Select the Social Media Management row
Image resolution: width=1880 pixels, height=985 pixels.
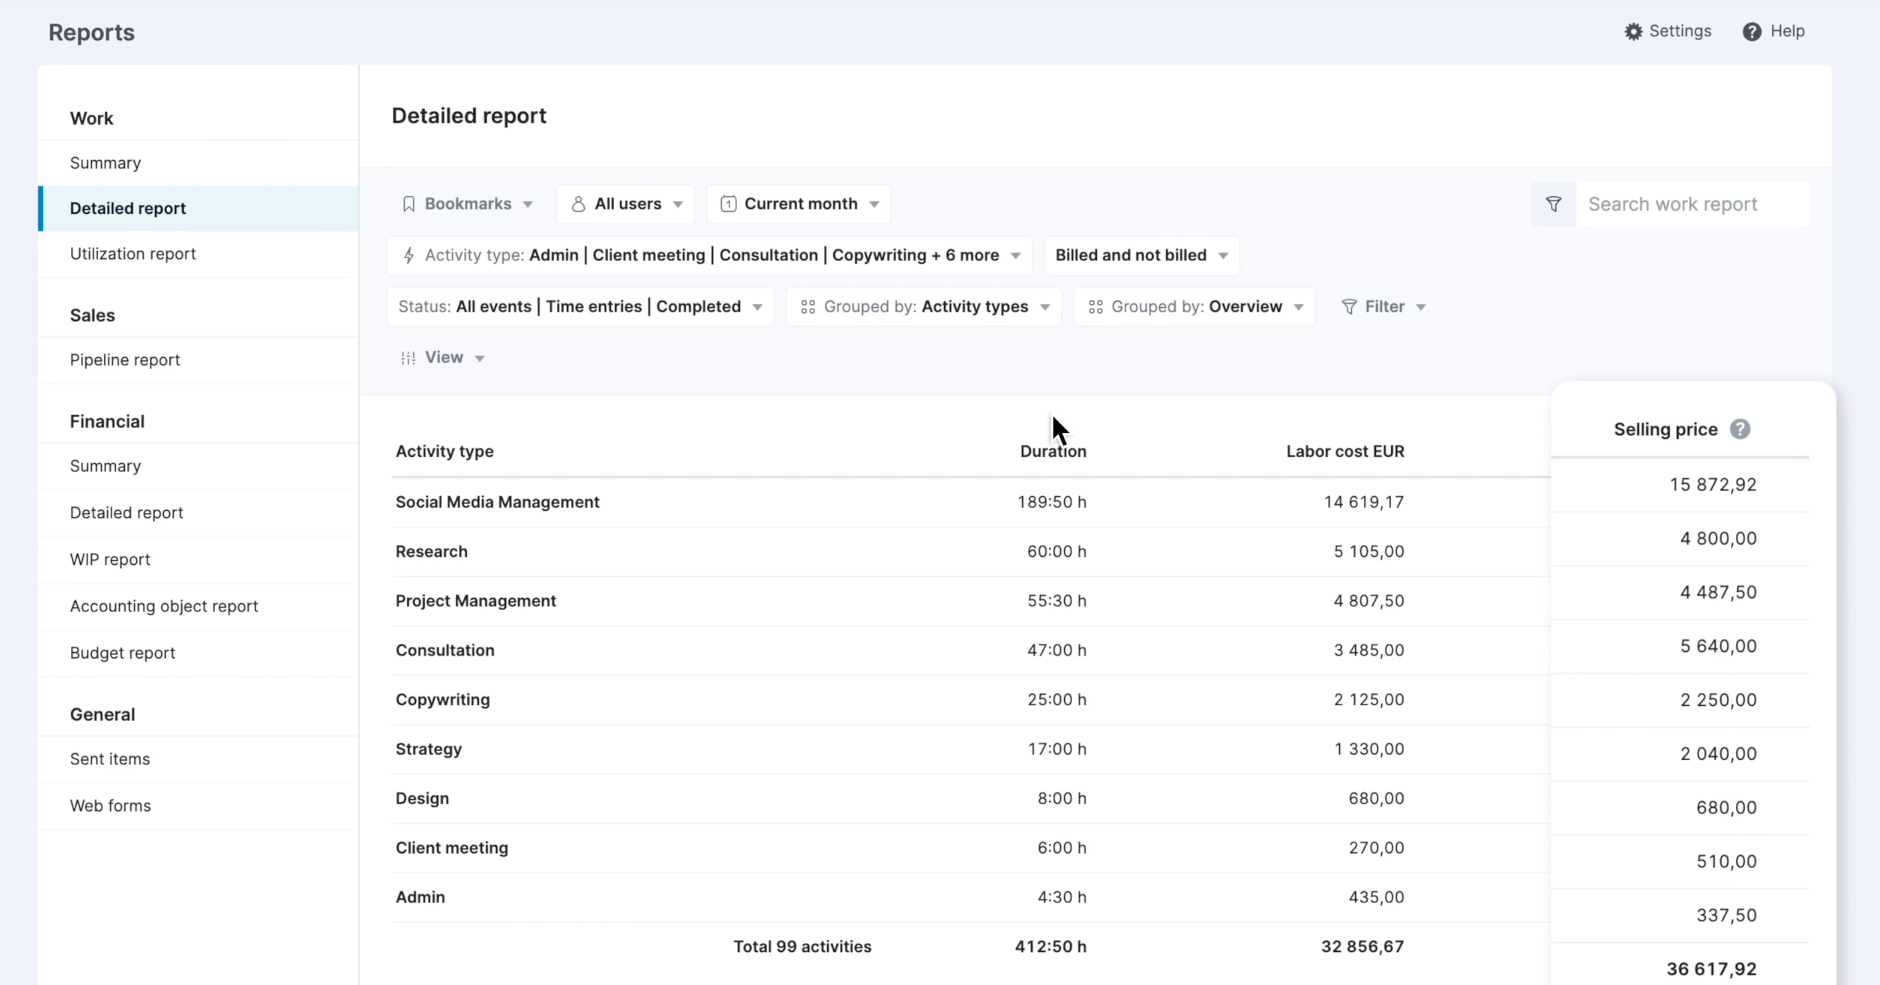click(498, 502)
